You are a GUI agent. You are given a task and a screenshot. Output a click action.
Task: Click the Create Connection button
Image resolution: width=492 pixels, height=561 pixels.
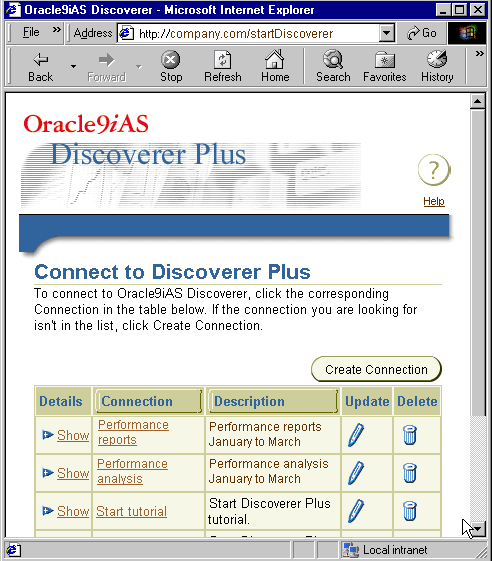[376, 369]
